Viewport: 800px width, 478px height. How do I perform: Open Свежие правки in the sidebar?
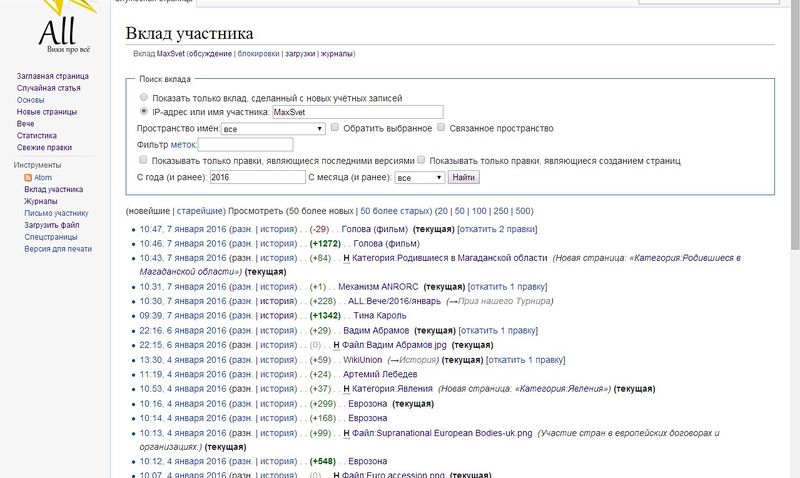pyautogui.click(x=44, y=147)
